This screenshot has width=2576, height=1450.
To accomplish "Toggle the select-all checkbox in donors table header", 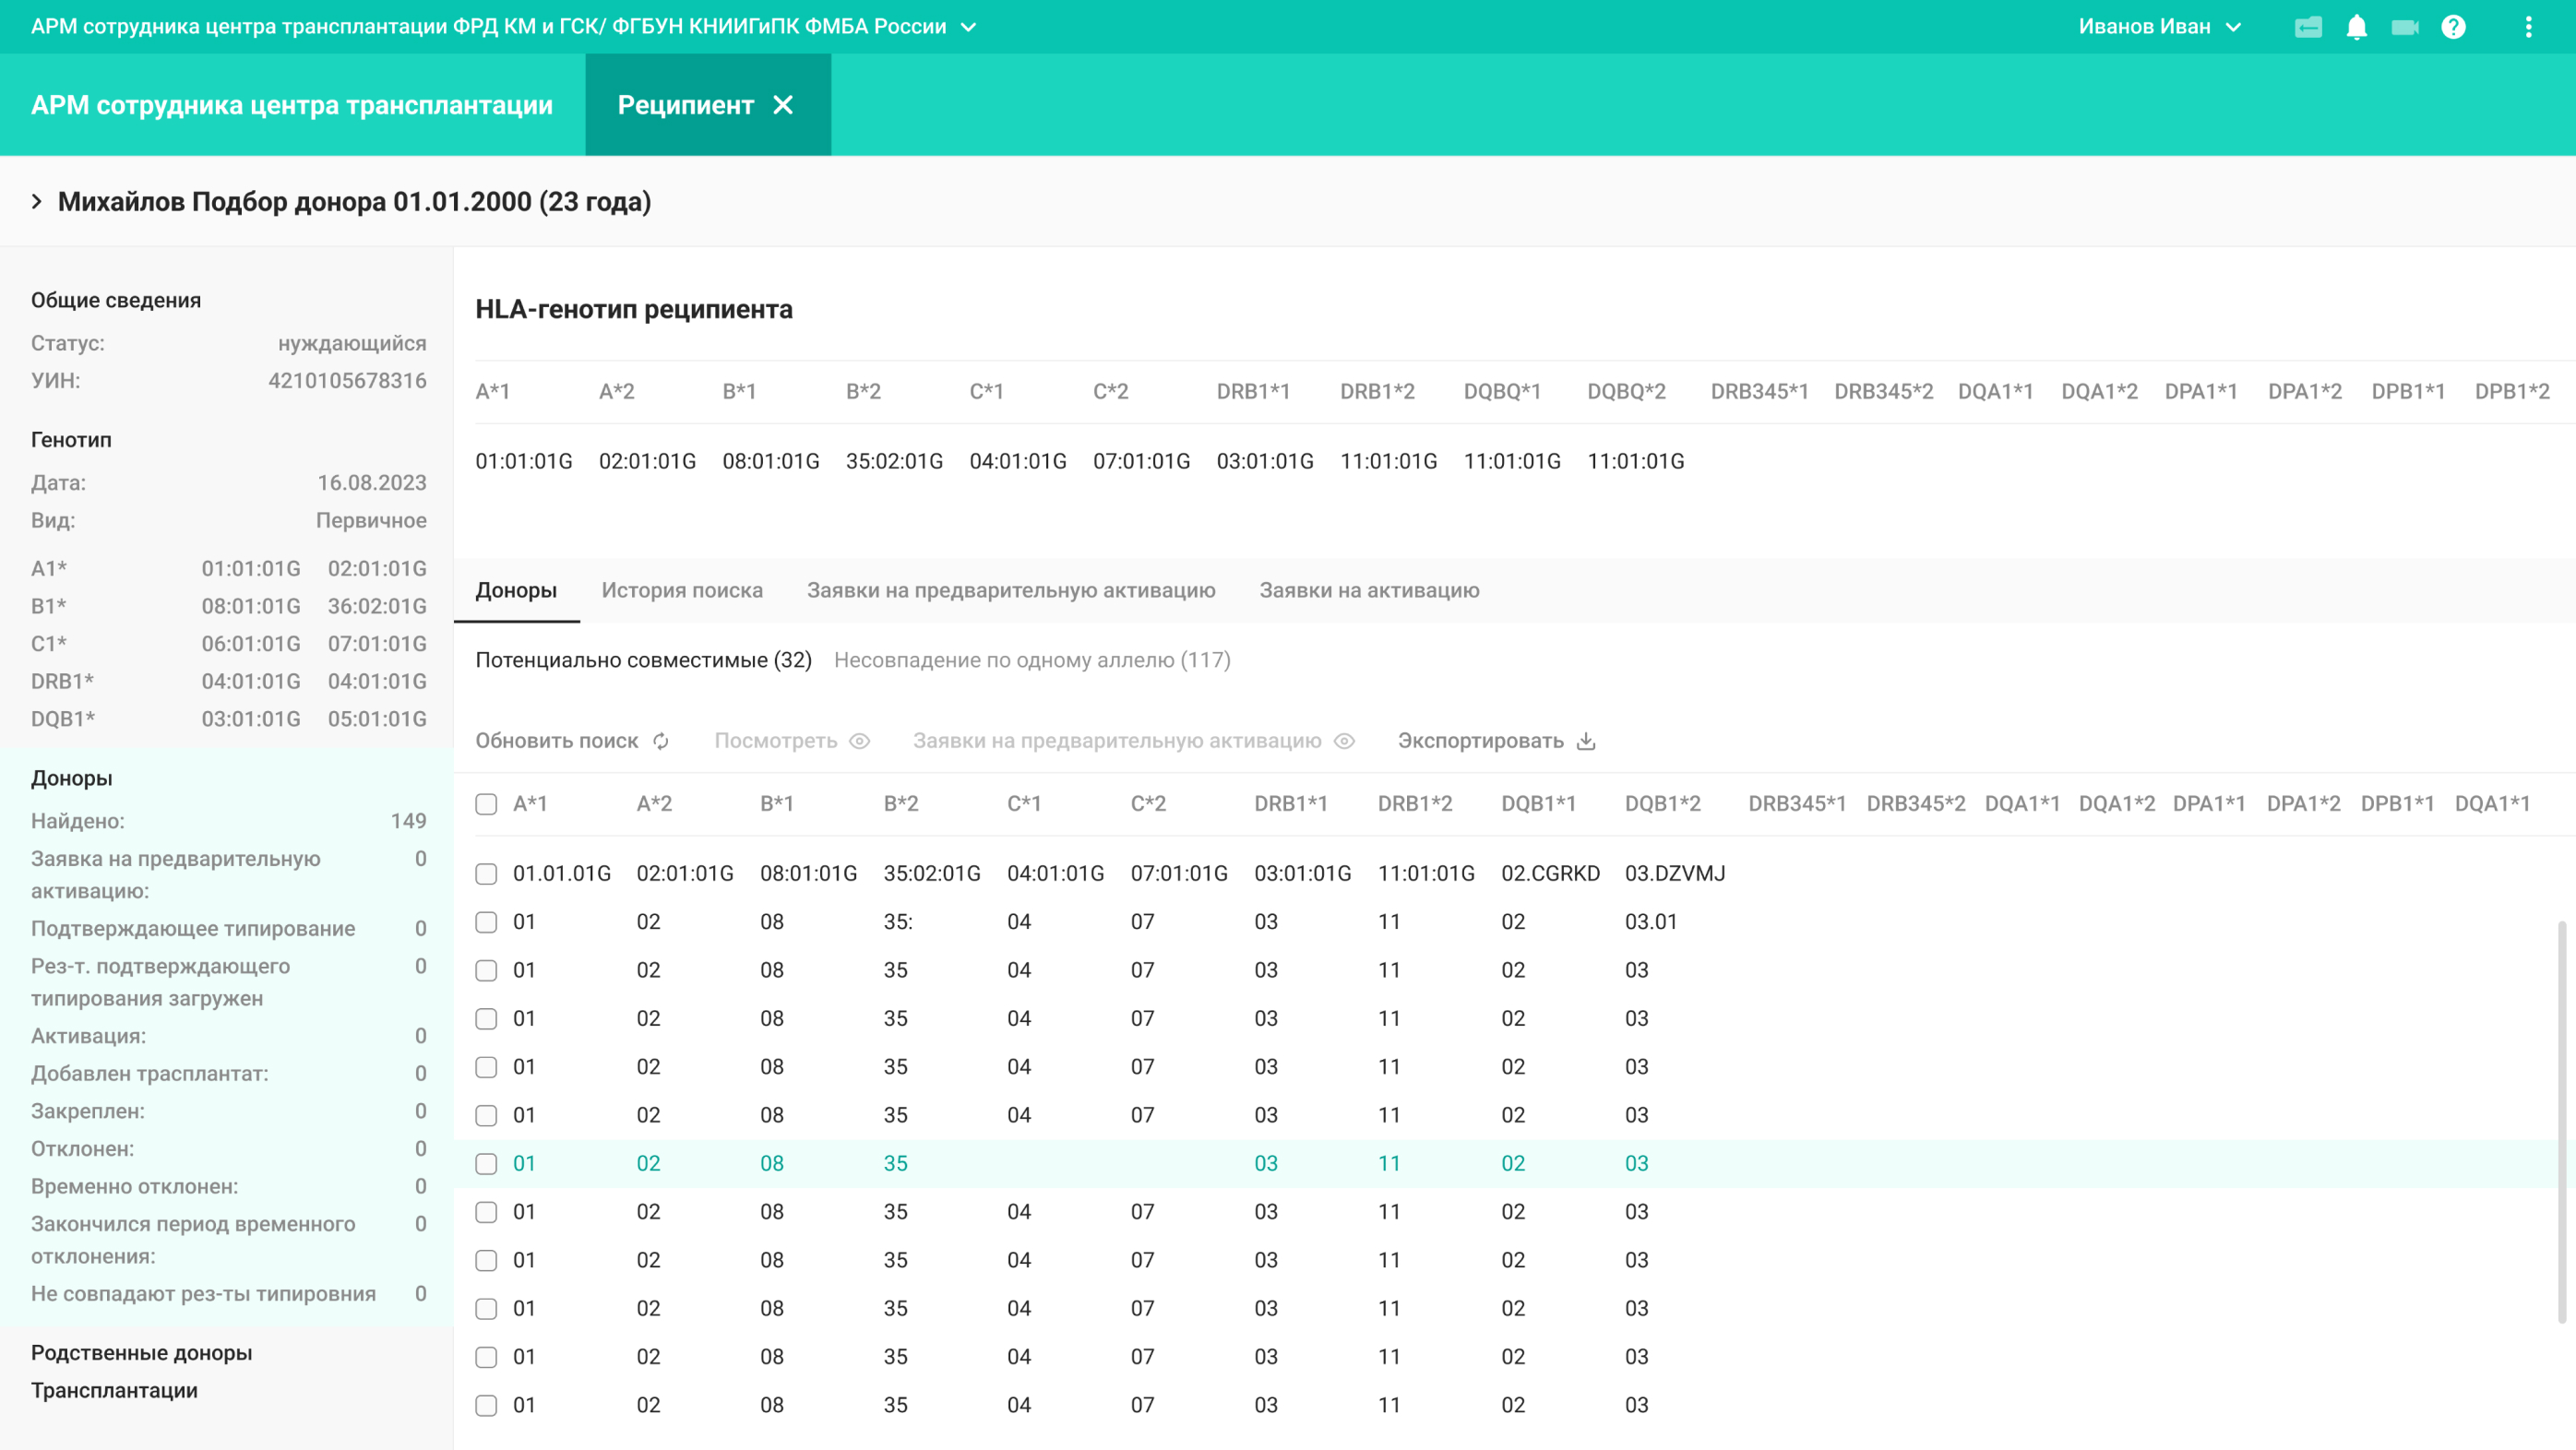I will [x=486, y=804].
